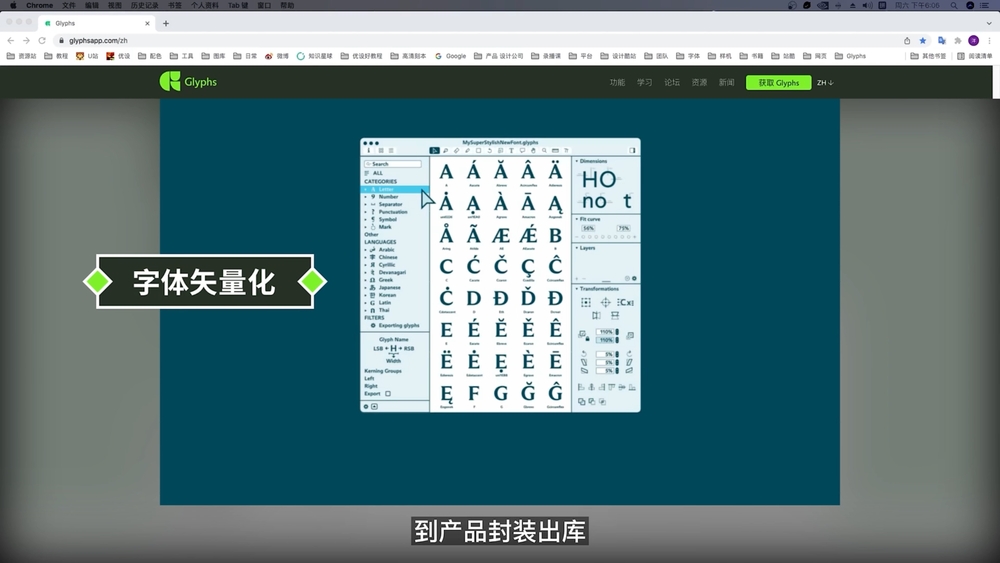Open the purple profile avatar

[x=974, y=40]
